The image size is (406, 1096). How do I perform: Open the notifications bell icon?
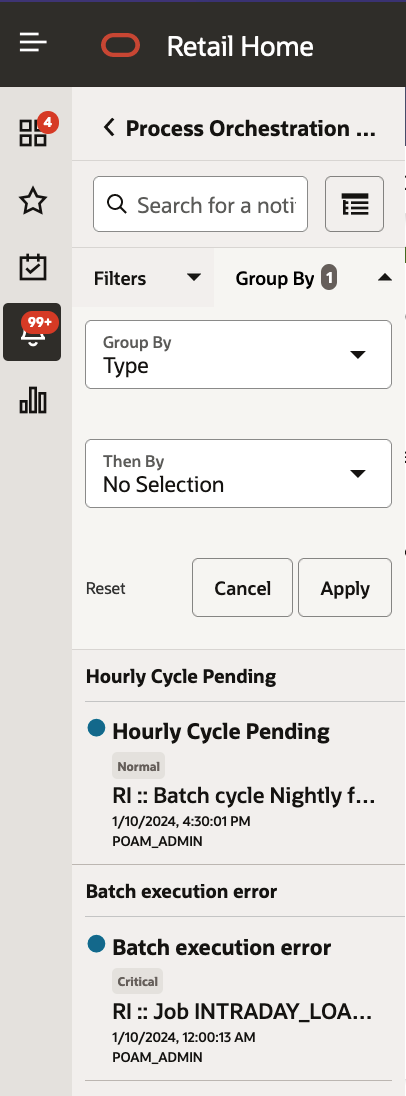(32, 332)
